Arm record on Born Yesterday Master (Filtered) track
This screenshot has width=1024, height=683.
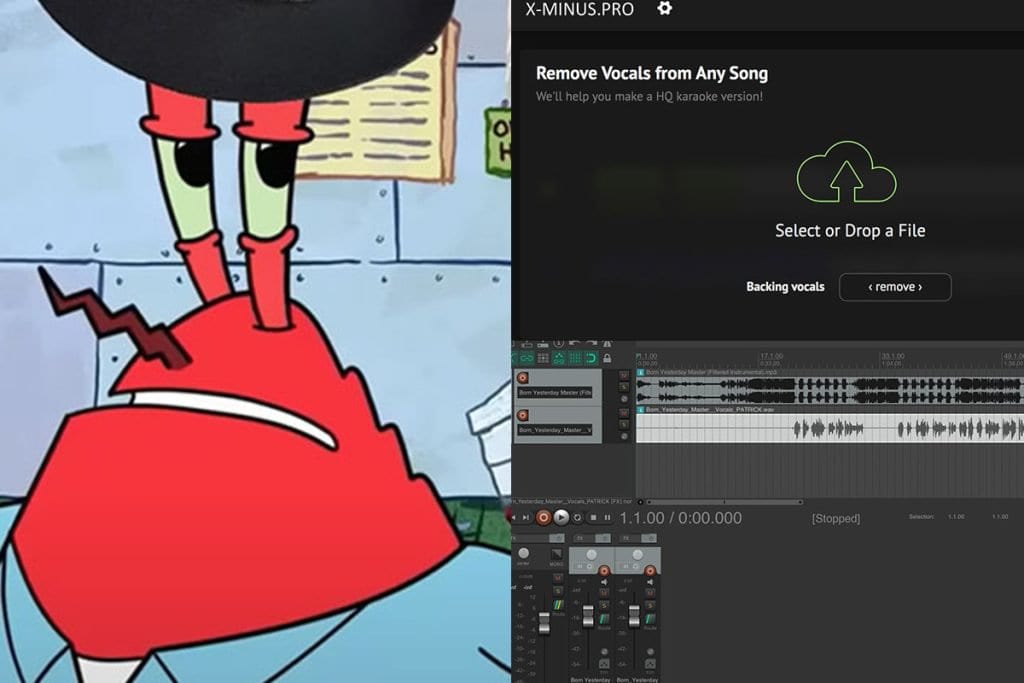coord(522,378)
